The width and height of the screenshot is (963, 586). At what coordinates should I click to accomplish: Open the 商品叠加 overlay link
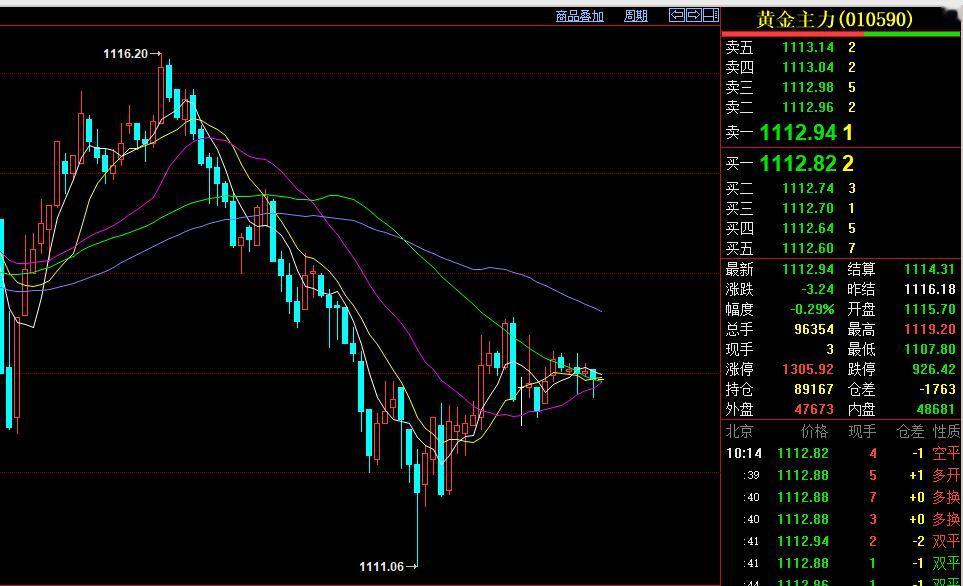tap(579, 16)
